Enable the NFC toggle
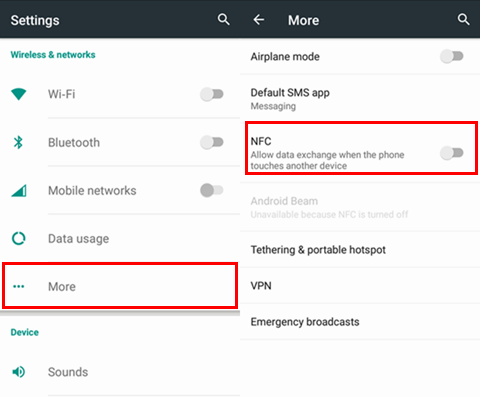This screenshot has height=397, width=480. [452, 153]
